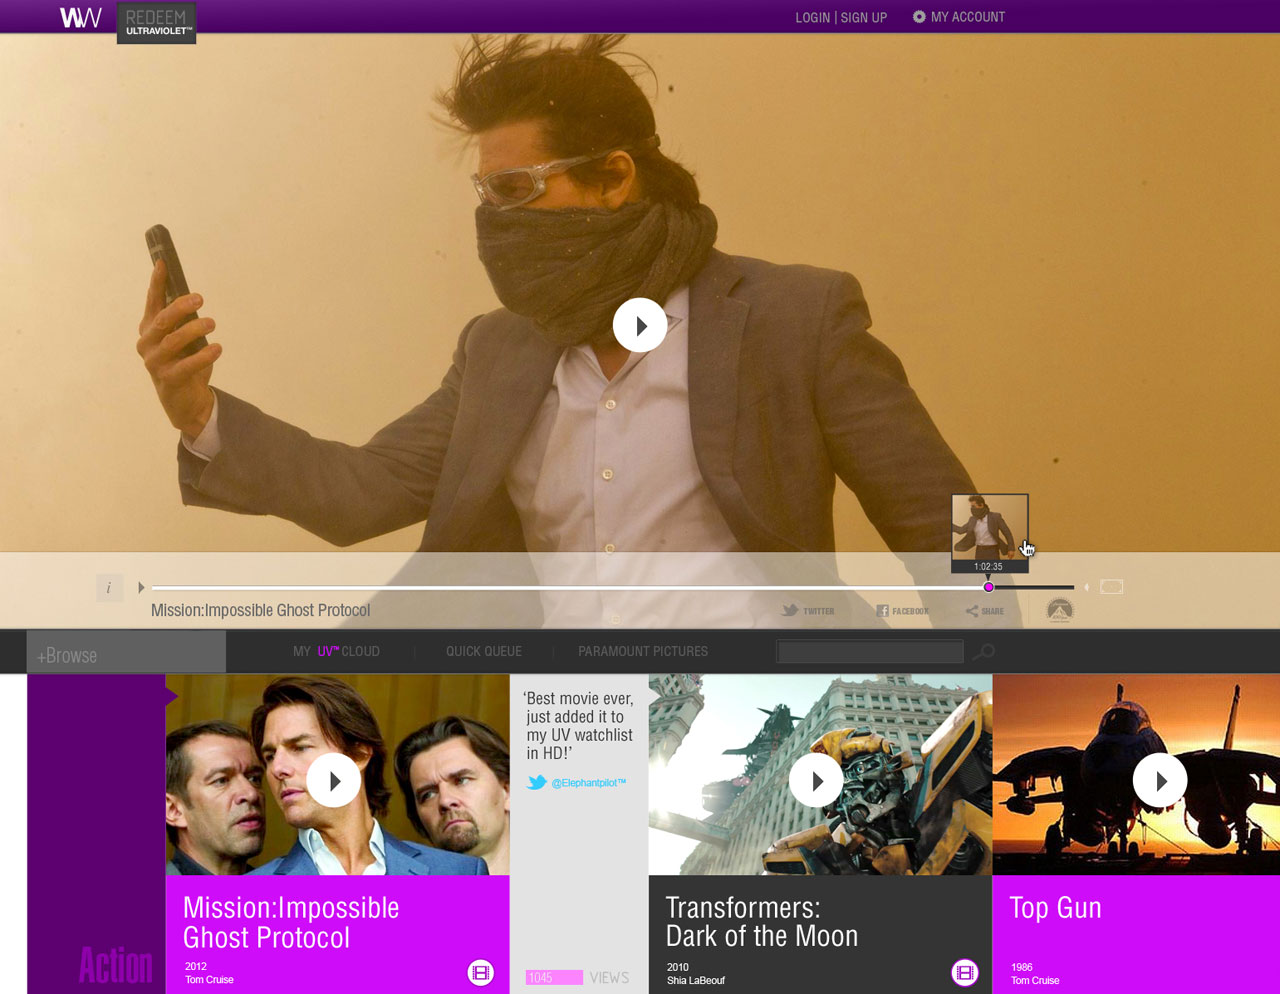1280x994 pixels.
Task: Play the Top Gun card
Action: pos(1160,781)
